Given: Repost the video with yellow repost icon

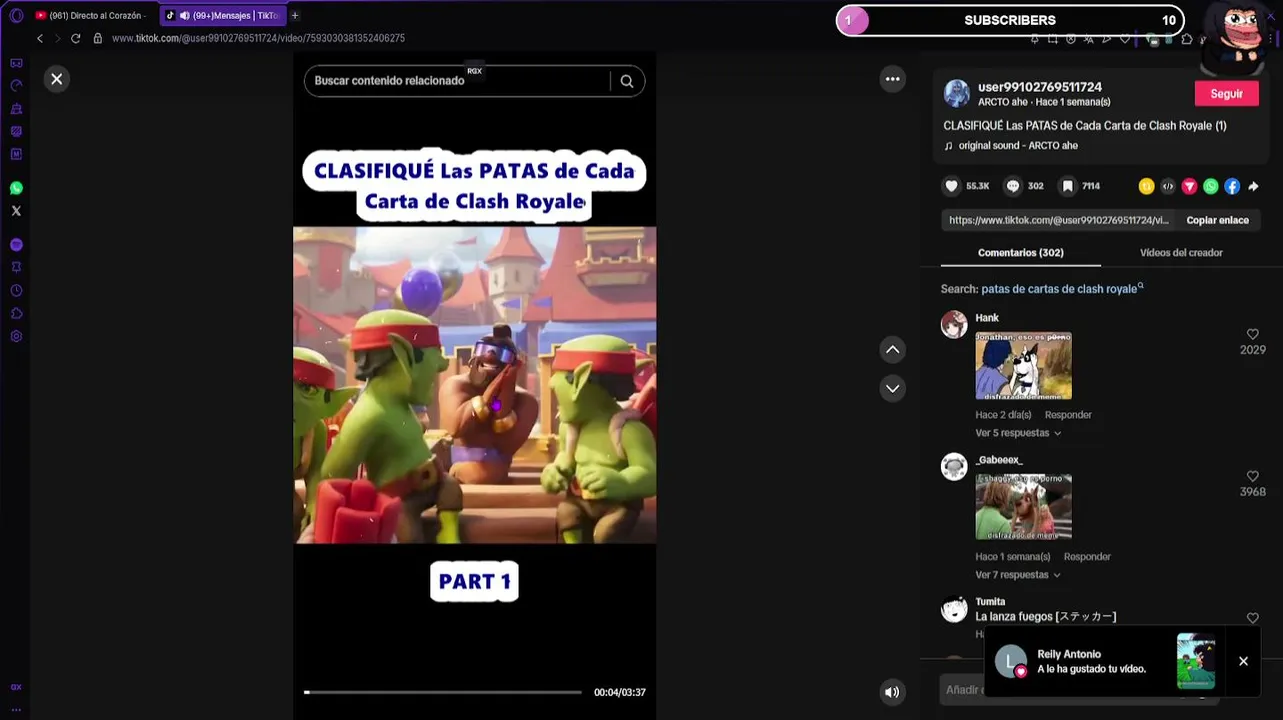Looking at the screenshot, I should pyautogui.click(x=1146, y=186).
